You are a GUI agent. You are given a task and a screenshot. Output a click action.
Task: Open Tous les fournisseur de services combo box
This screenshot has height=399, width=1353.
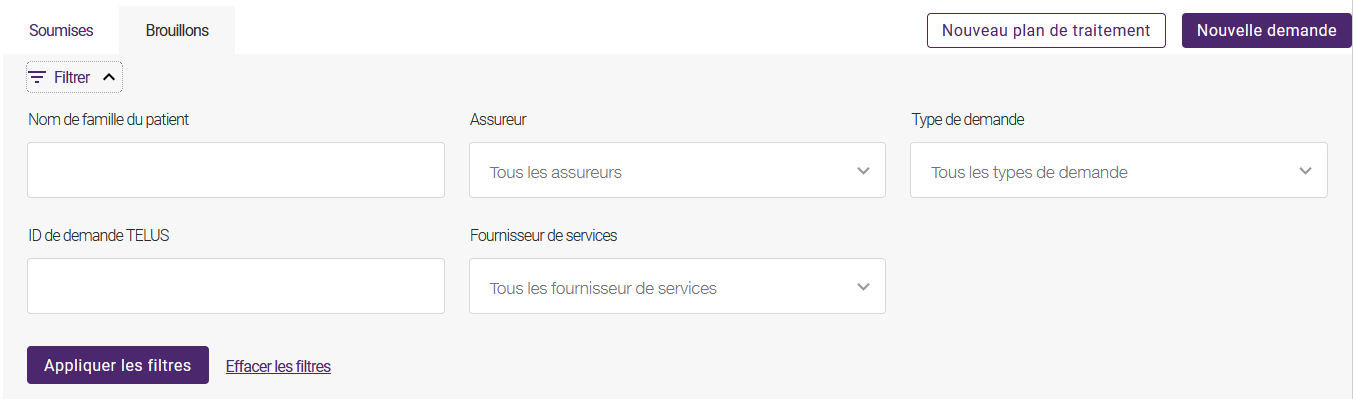click(677, 286)
